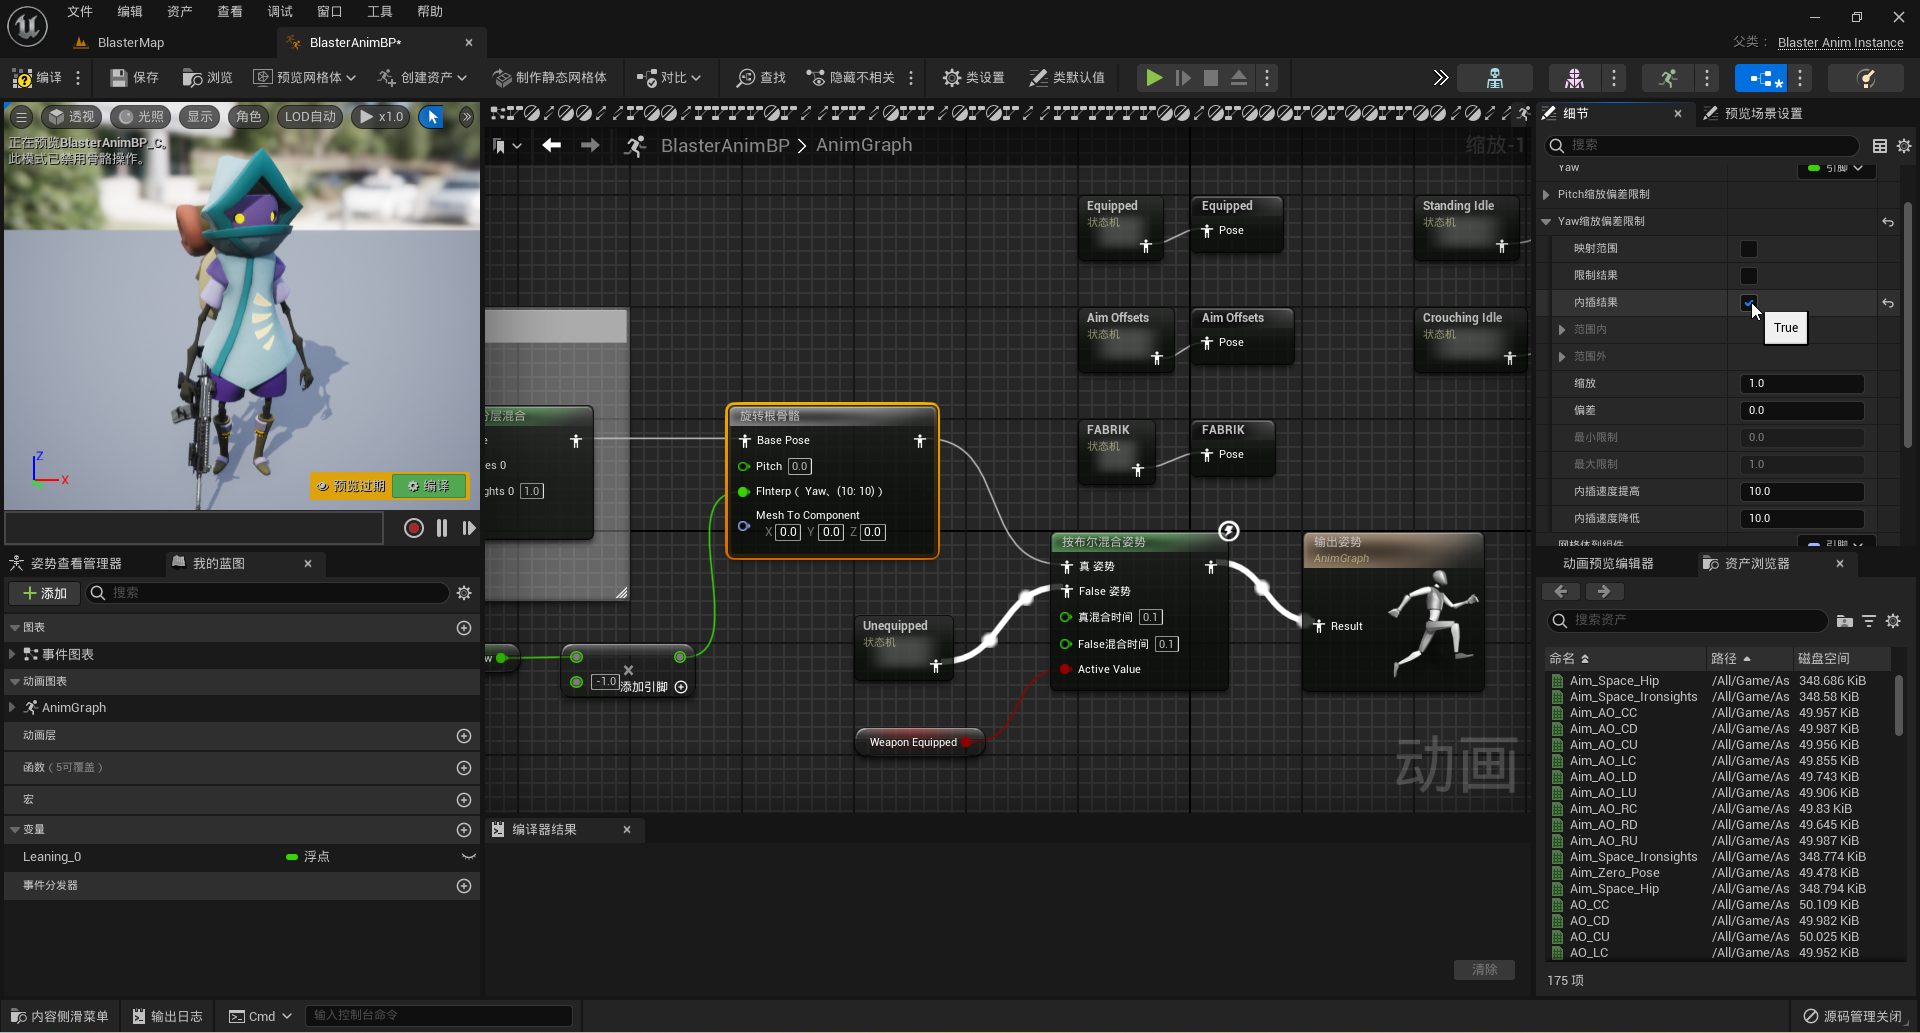The height and width of the screenshot is (1033, 1920).
Task: Click the yellow 预览过期 button
Action: (x=351, y=486)
